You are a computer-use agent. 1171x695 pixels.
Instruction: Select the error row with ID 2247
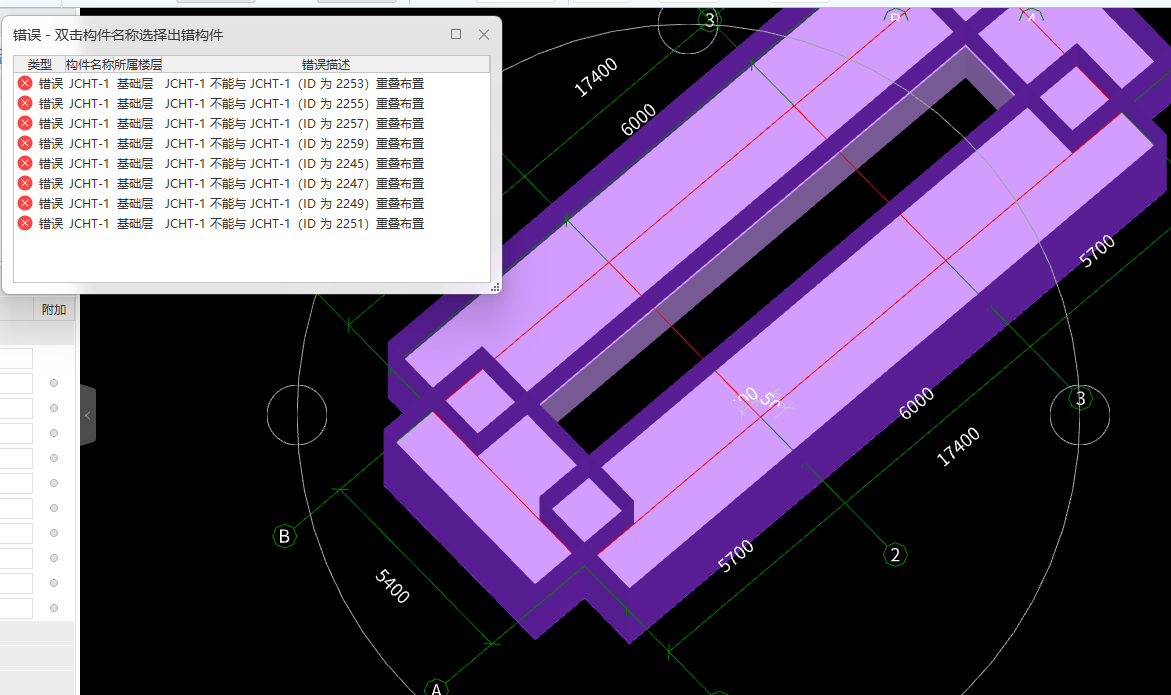252,184
